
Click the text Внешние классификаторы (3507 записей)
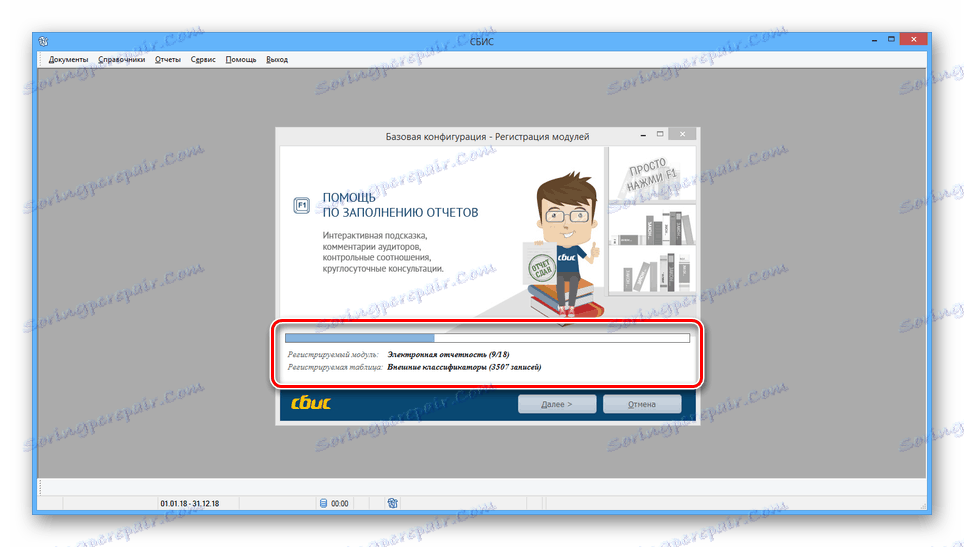tap(464, 367)
